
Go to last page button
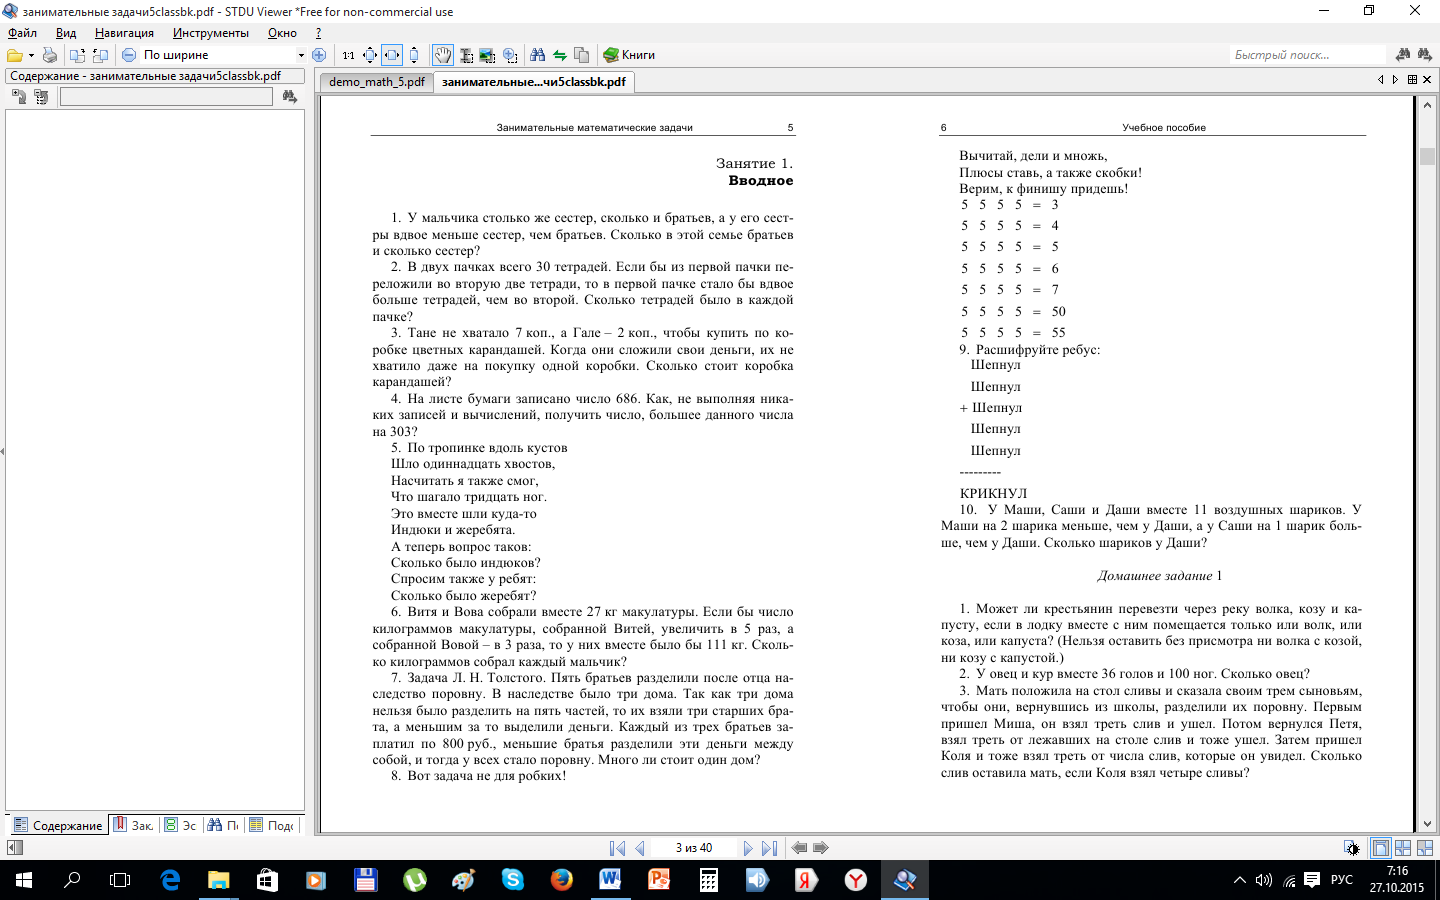coord(769,848)
